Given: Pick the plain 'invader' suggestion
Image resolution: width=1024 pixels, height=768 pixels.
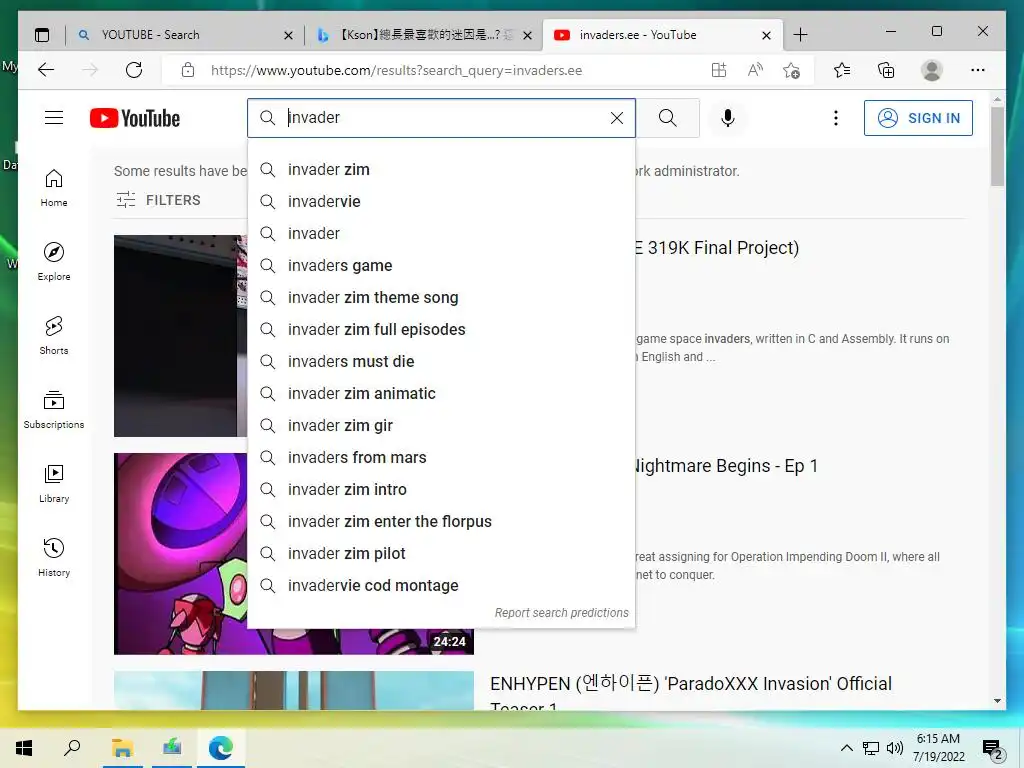Looking at the screenshot, I should tap(441, 234).
